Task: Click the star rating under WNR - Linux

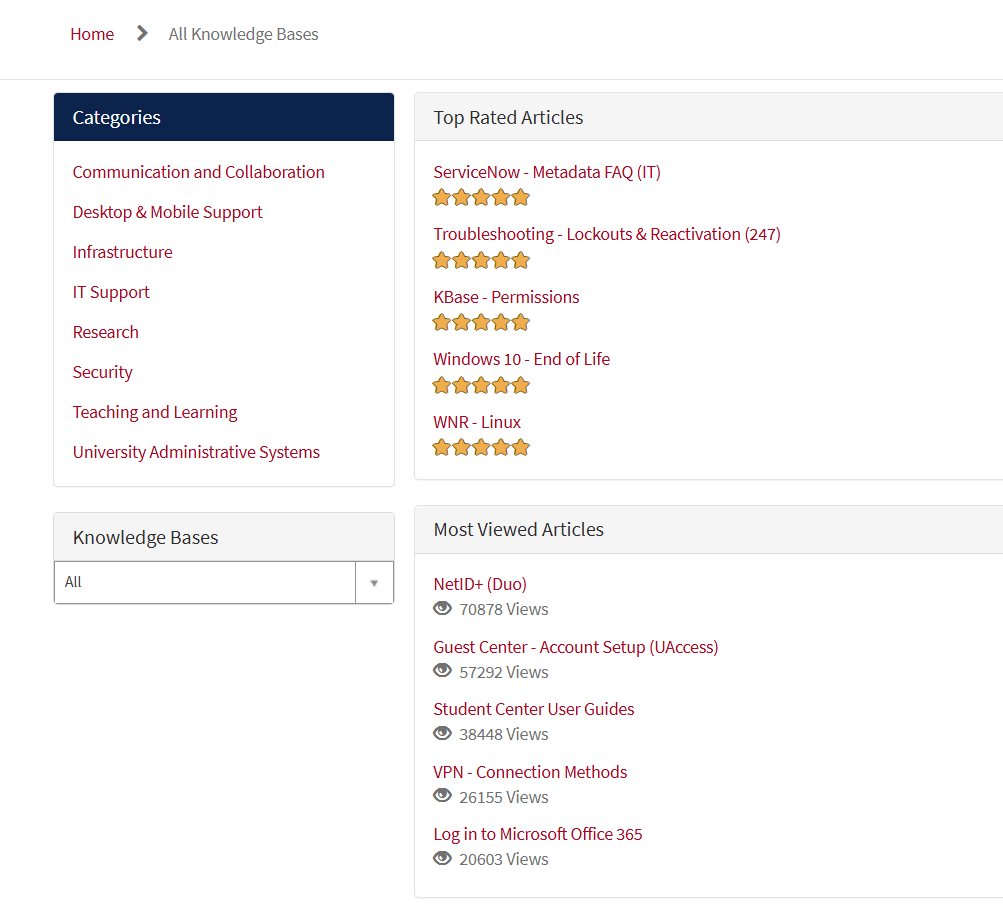Action: tap(481, 448)
